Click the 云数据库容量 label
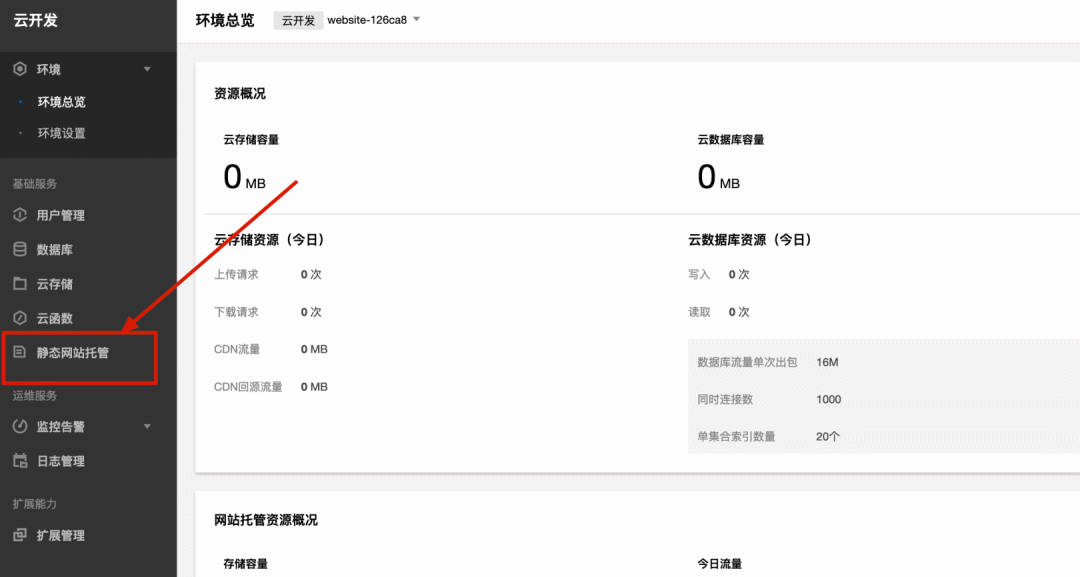 coord(731,140)
